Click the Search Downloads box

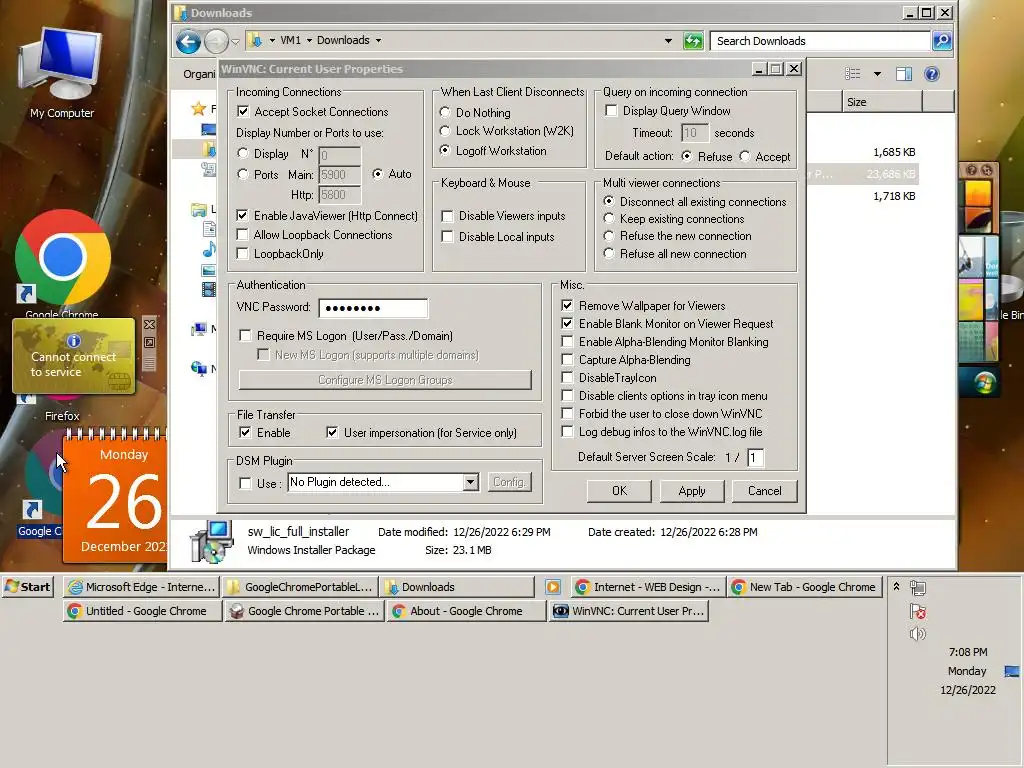tap(820, 41)
